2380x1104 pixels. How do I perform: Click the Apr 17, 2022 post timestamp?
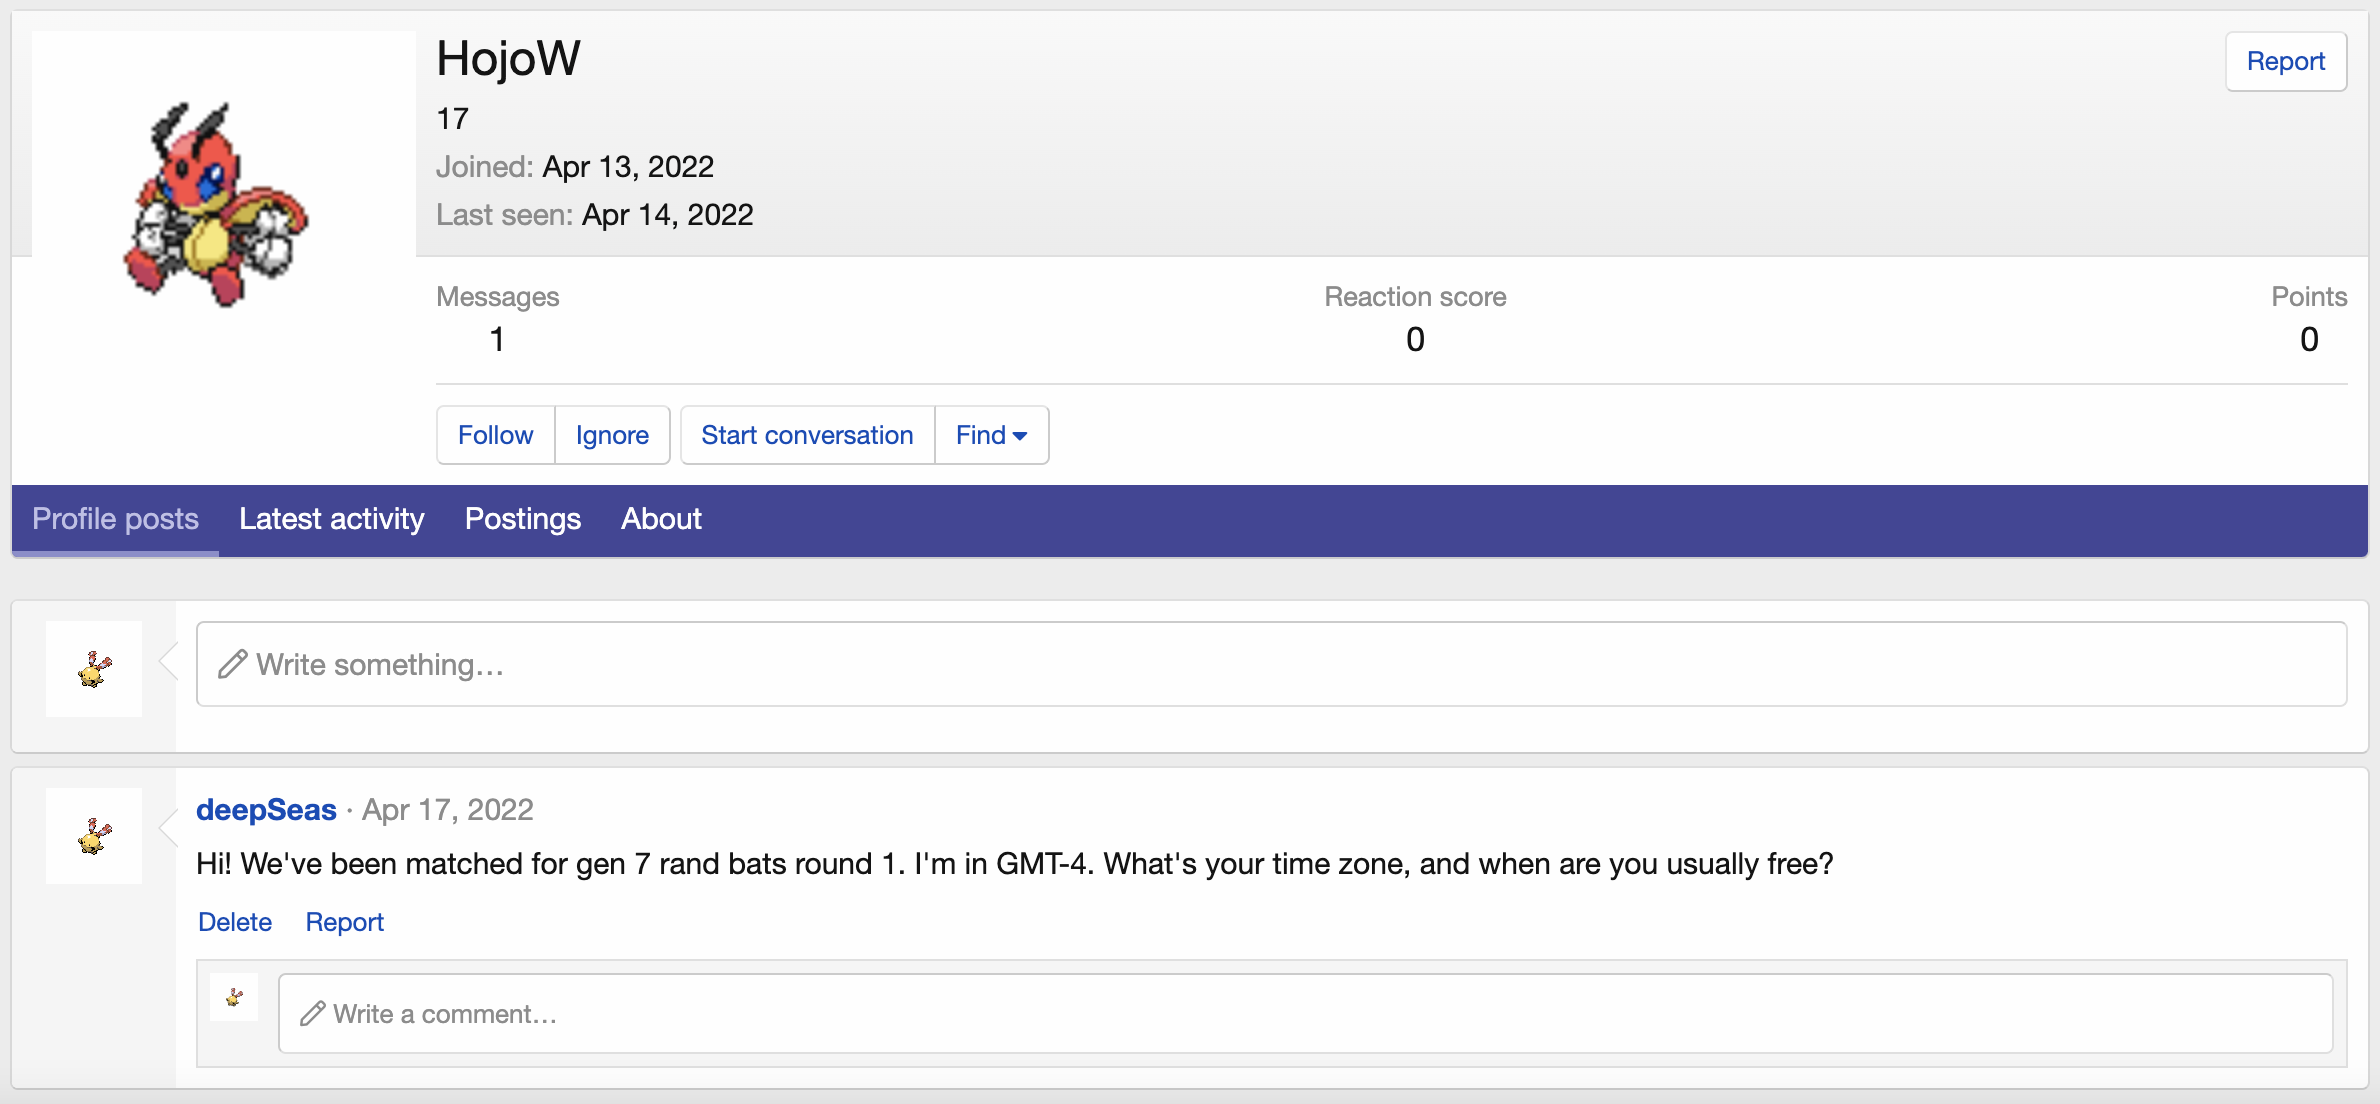447,809
